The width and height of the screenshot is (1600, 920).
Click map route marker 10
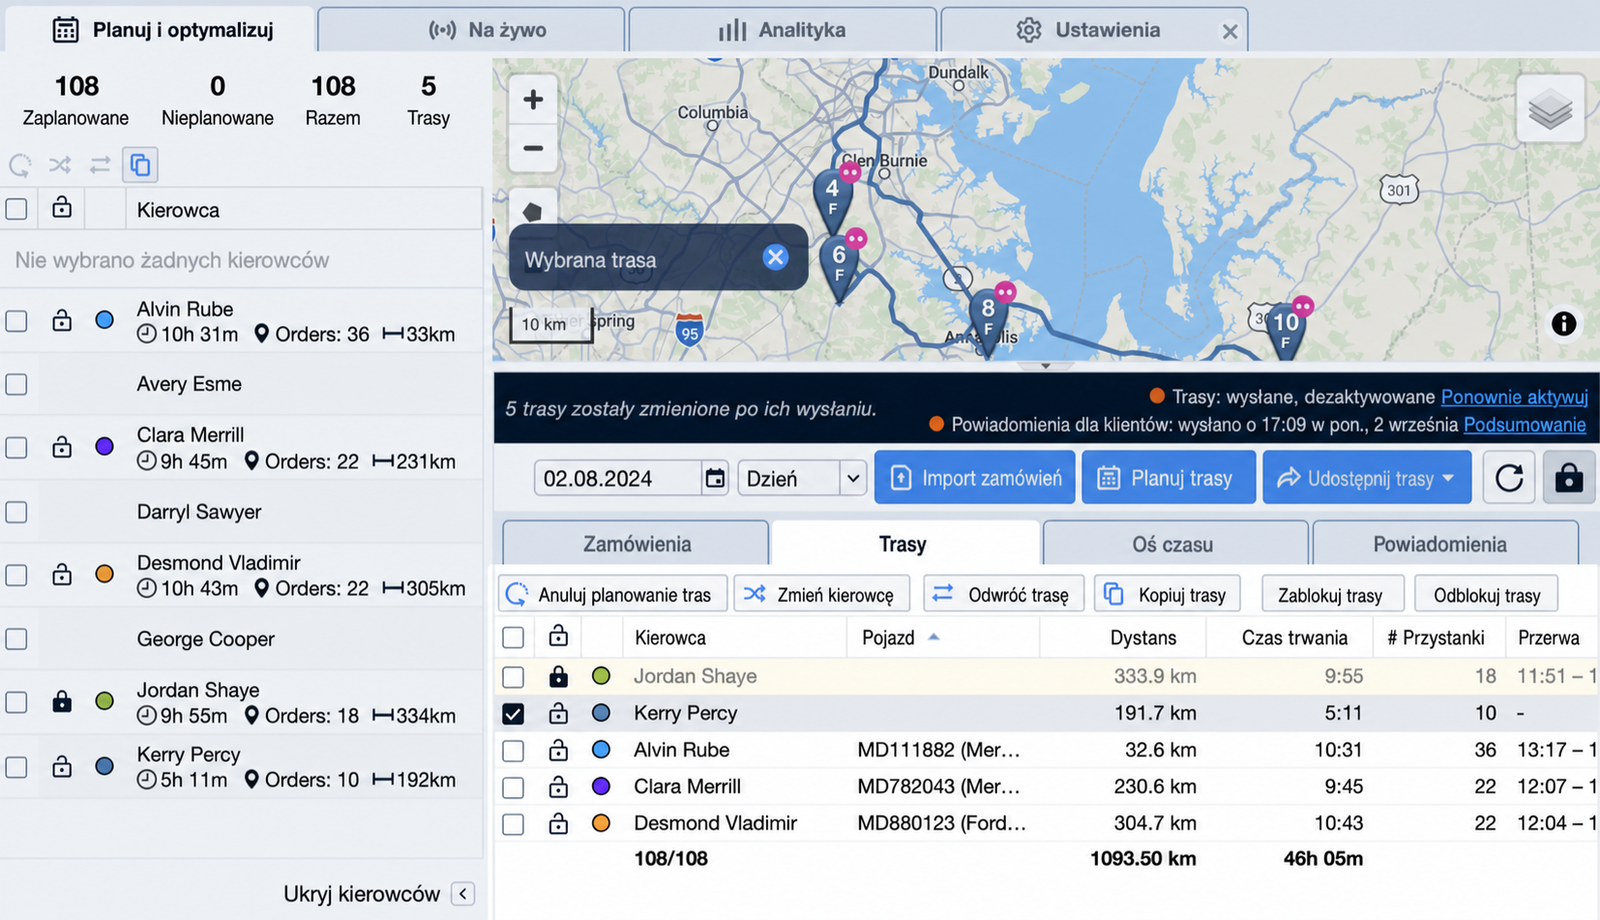(1285, 330)
